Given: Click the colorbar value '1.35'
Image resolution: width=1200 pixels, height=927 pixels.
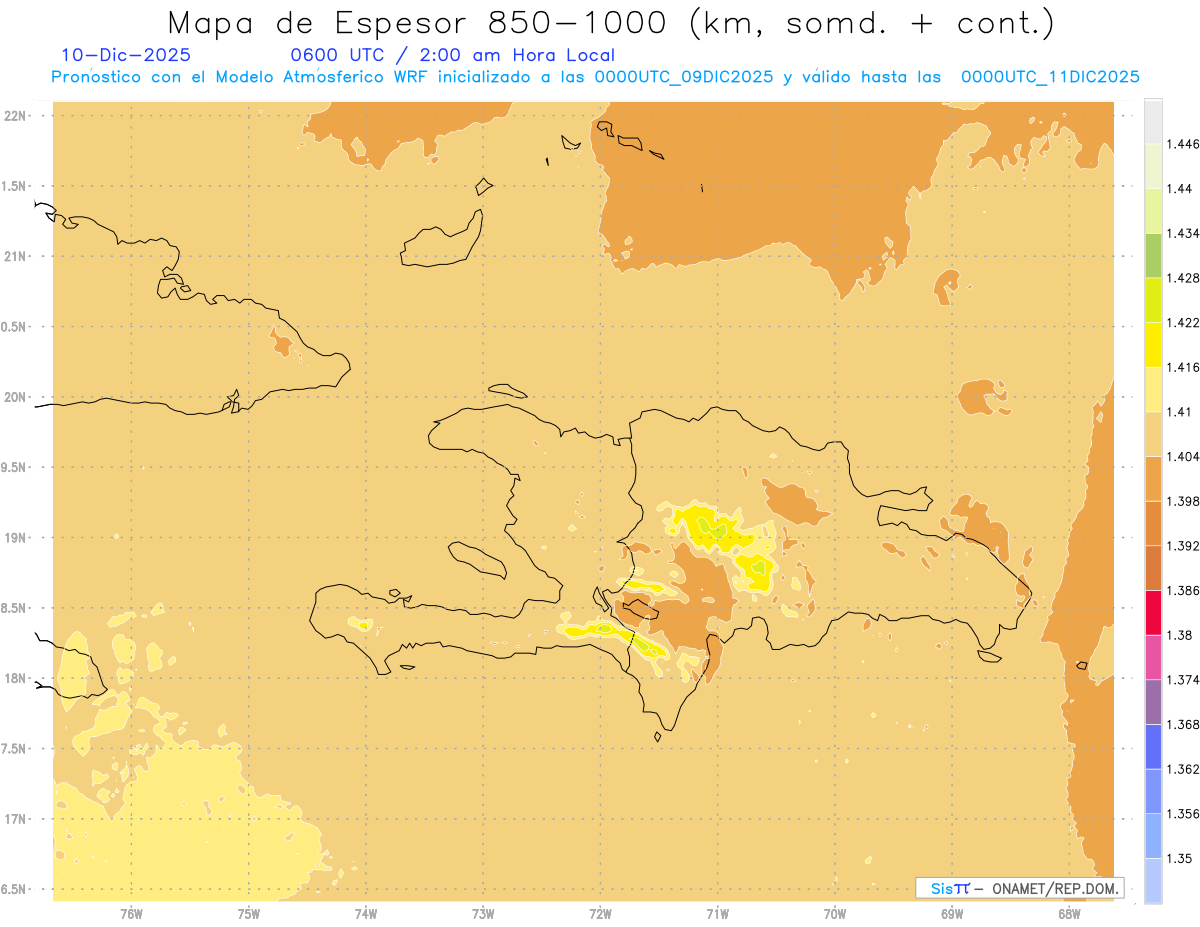Looking at the screenshot, I should [1177, 858].
